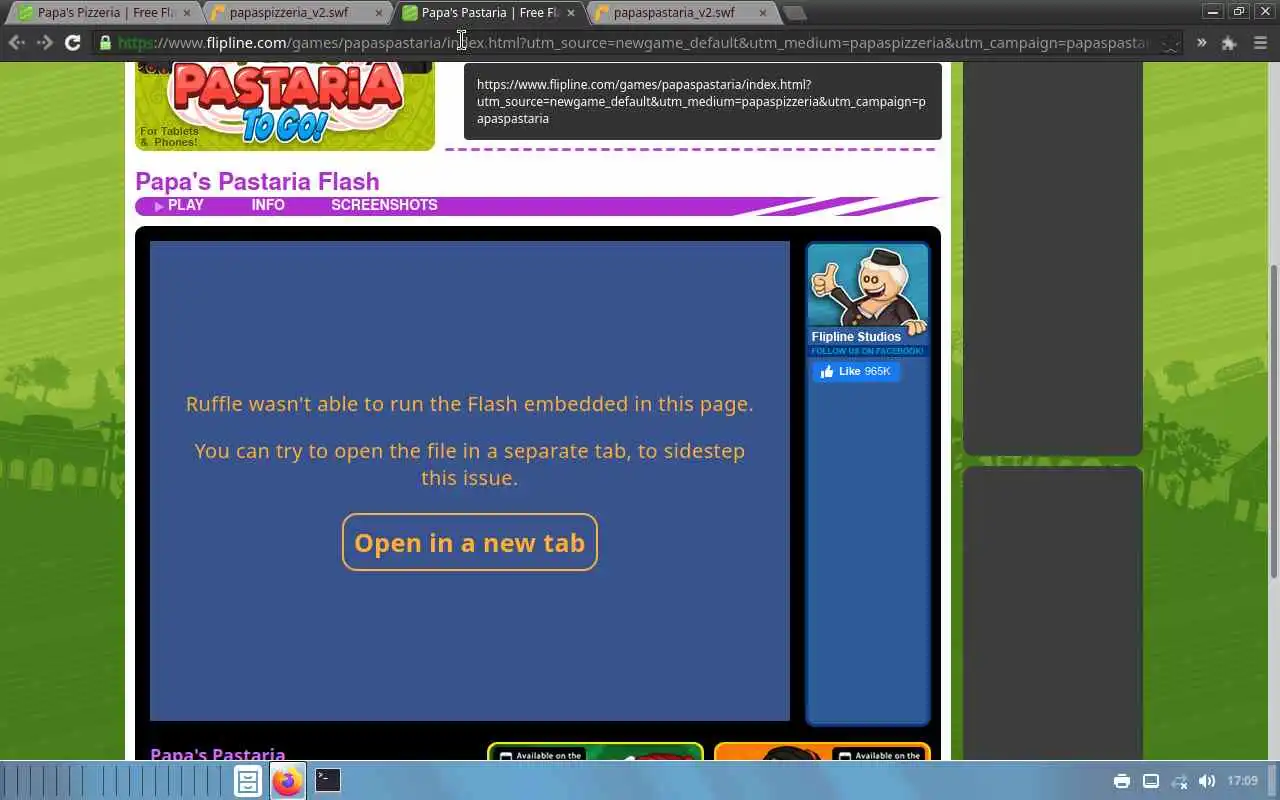Click into the URL address bar
The image size is (1280, 800).
pos(640,43)
